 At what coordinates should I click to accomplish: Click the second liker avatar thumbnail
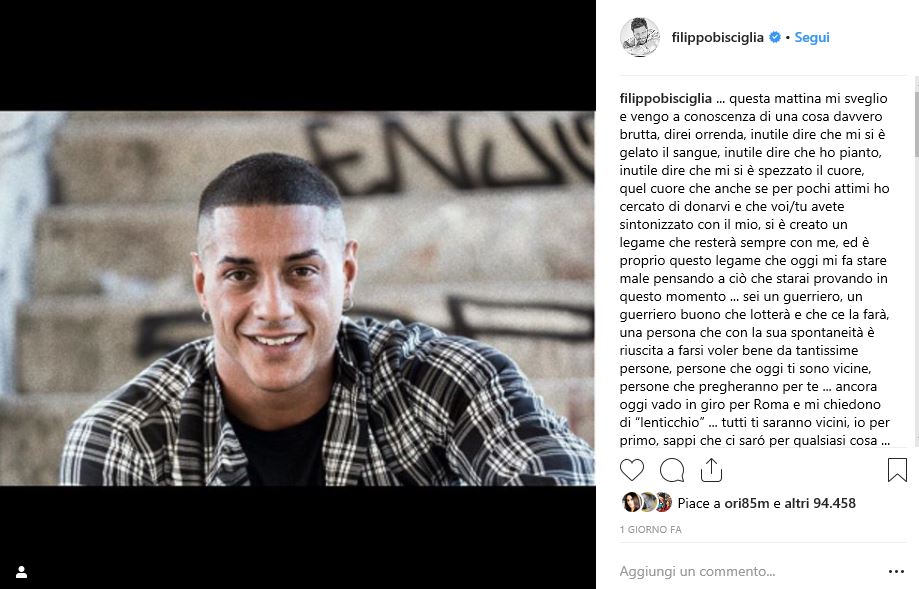pos(647,502)
